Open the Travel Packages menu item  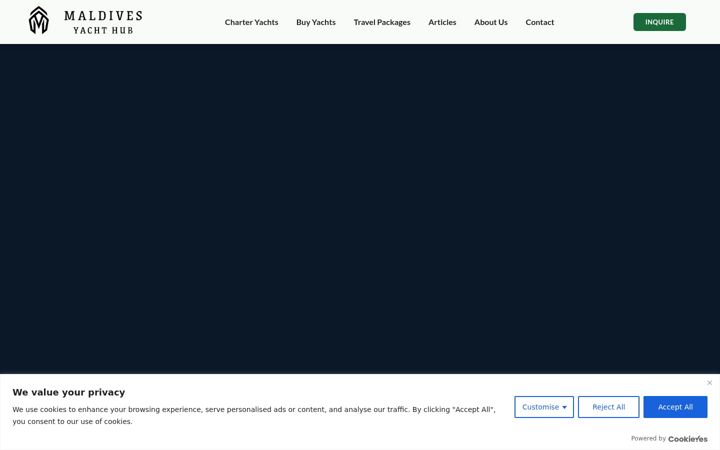pyautogui.click(x=382, y=22)
